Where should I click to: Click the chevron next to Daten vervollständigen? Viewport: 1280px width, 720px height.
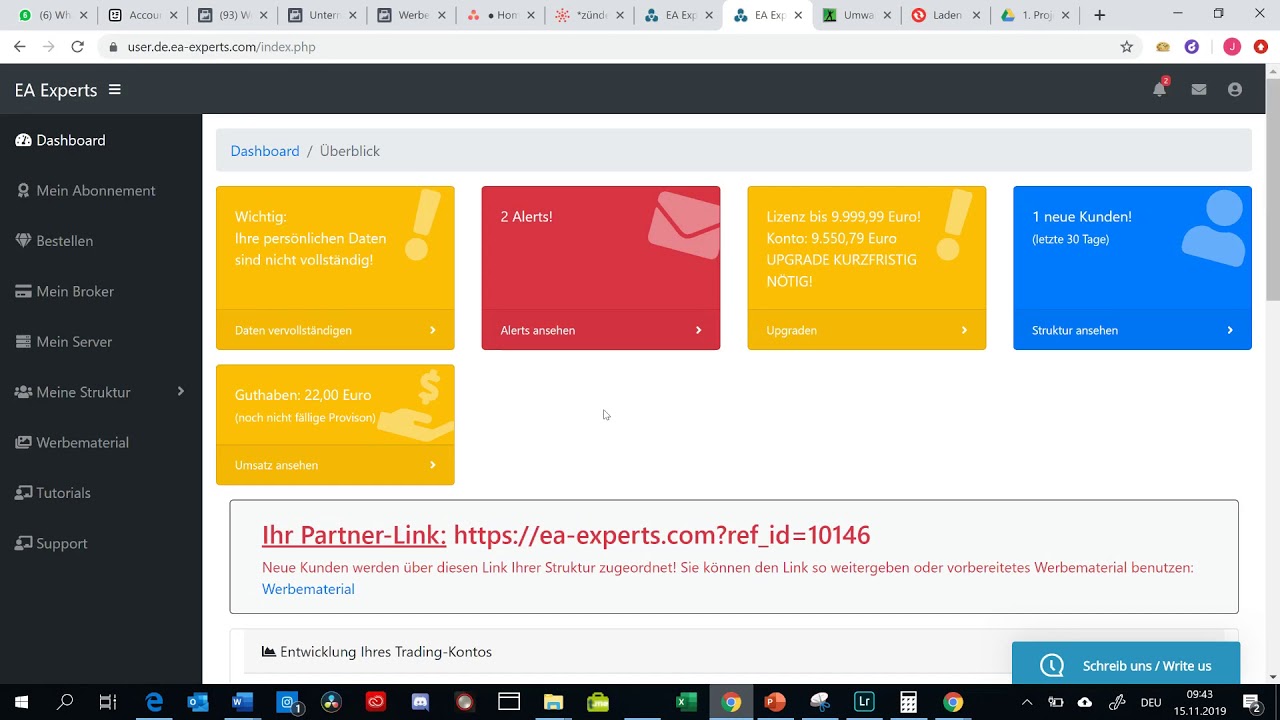coord(433,330)
